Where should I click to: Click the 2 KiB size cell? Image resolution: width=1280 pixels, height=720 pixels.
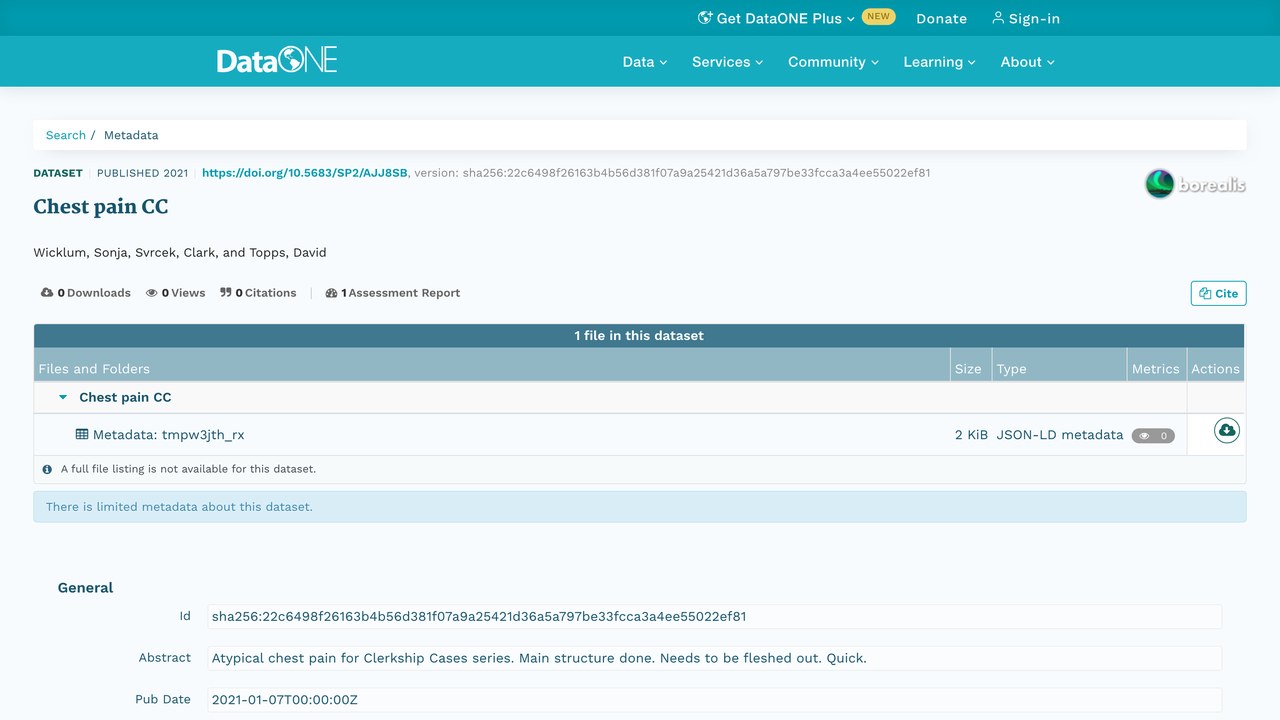click(x=971, y=435)
